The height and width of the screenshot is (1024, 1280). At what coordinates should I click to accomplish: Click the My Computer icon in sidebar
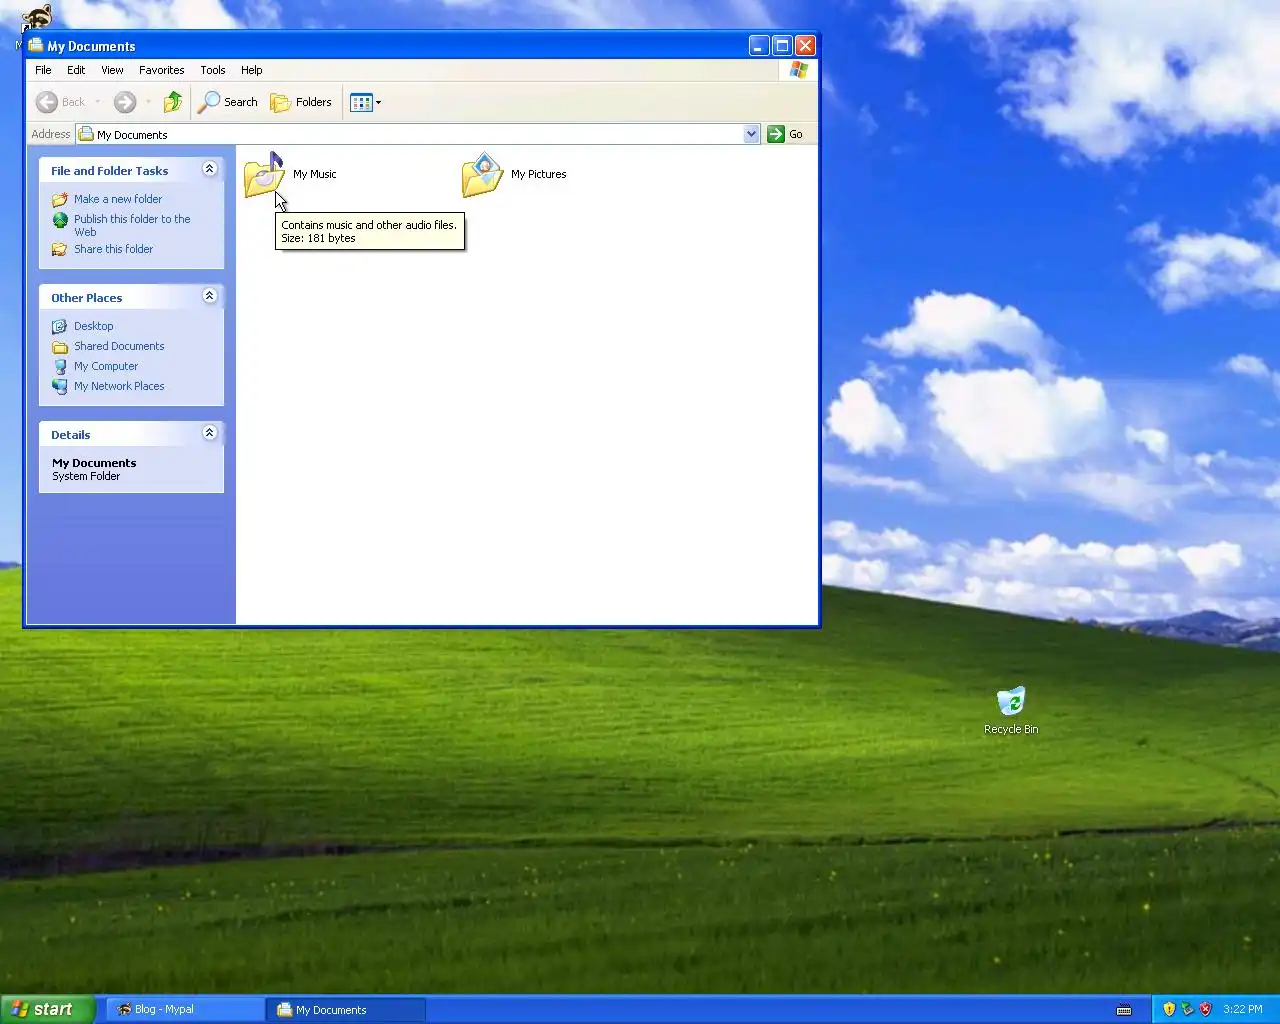tap(60, 366)
